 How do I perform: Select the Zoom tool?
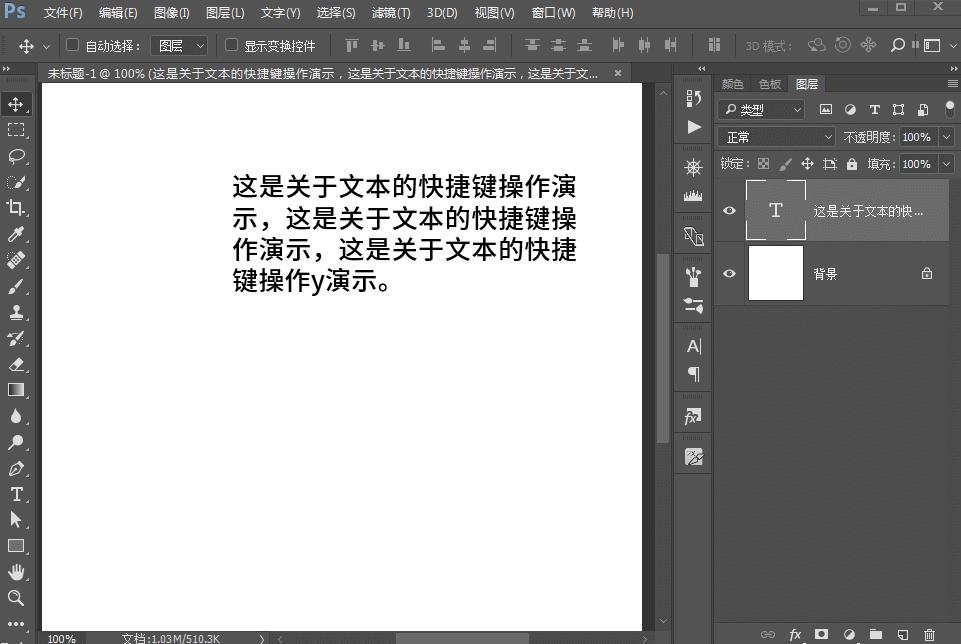pos(16,598)
